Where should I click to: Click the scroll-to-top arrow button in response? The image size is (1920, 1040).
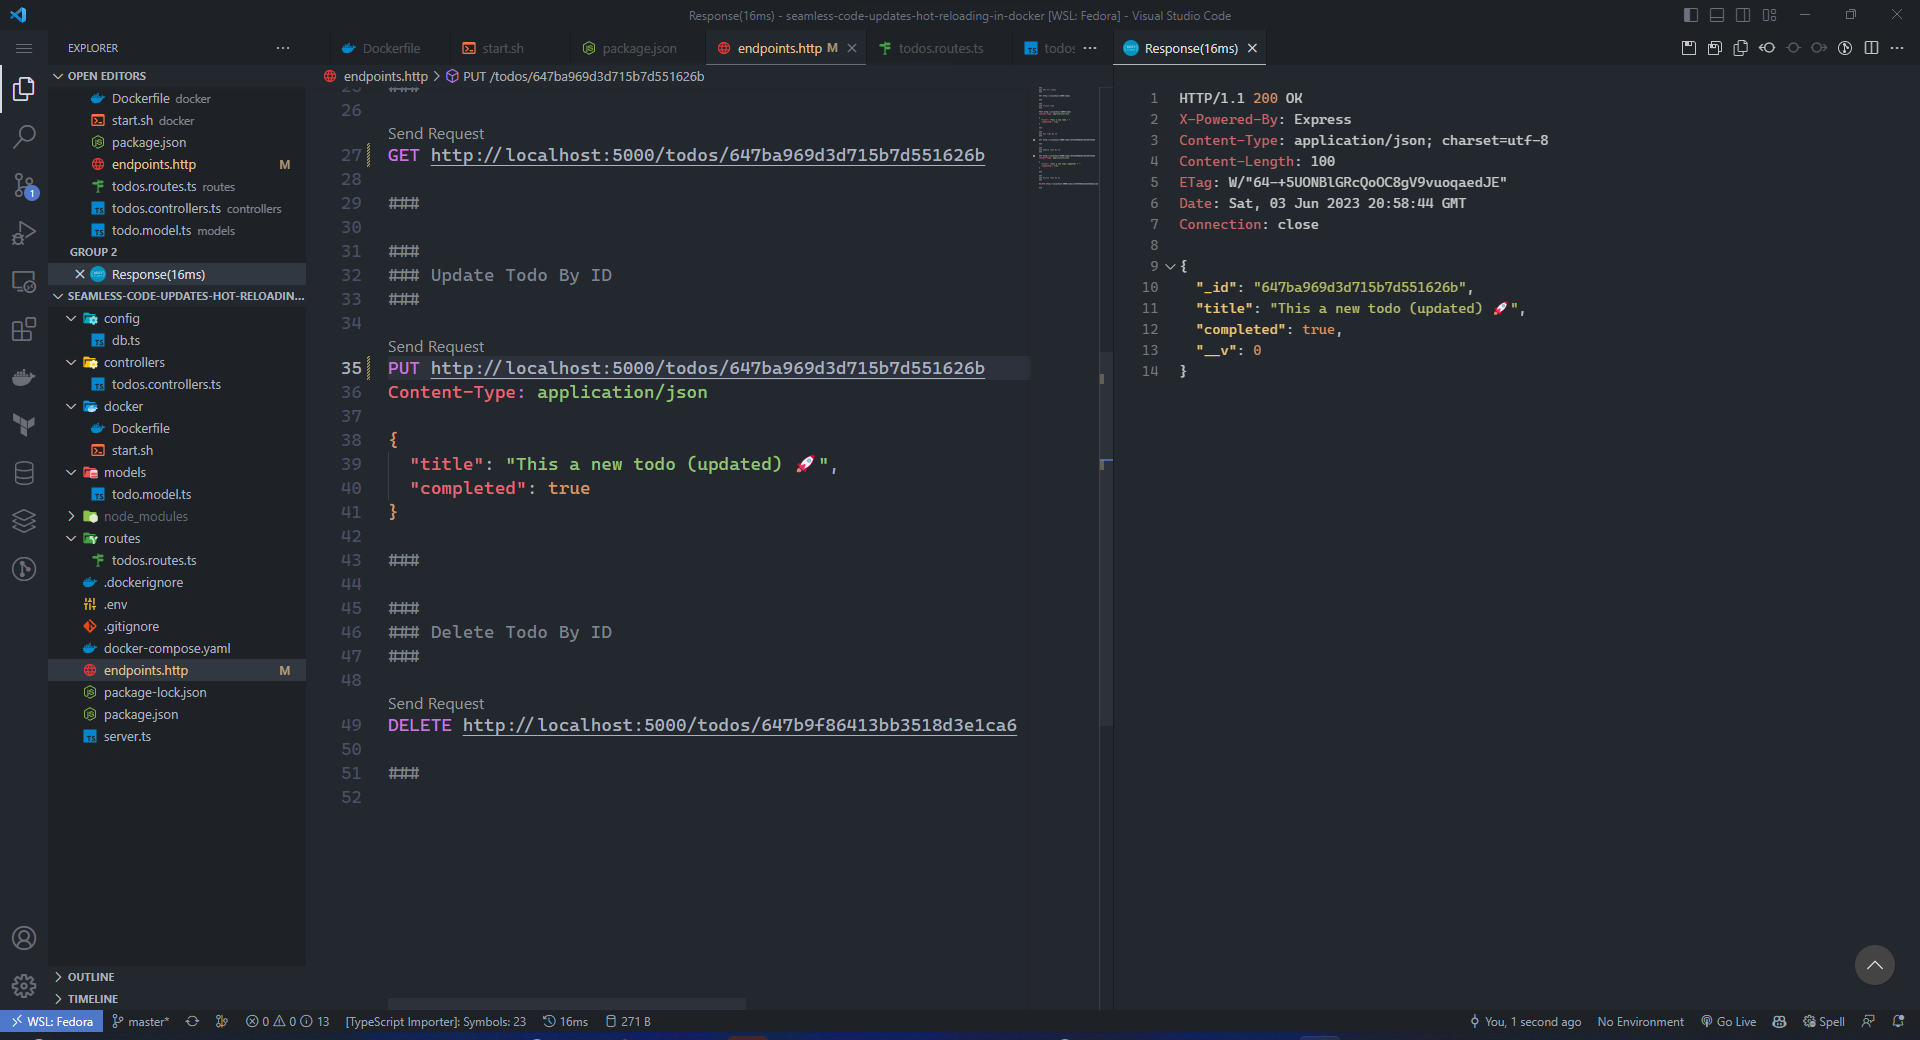(x=1874, y=965)
